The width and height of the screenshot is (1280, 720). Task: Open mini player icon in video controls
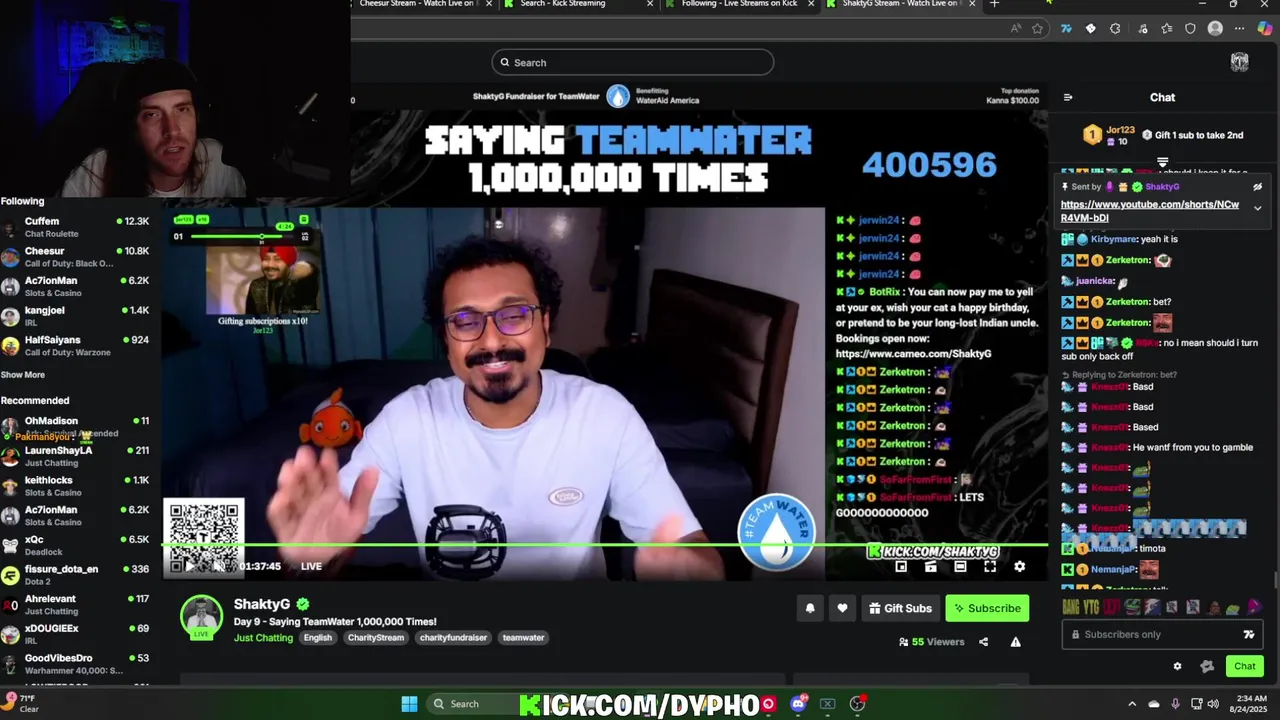(x=901, y=567)
